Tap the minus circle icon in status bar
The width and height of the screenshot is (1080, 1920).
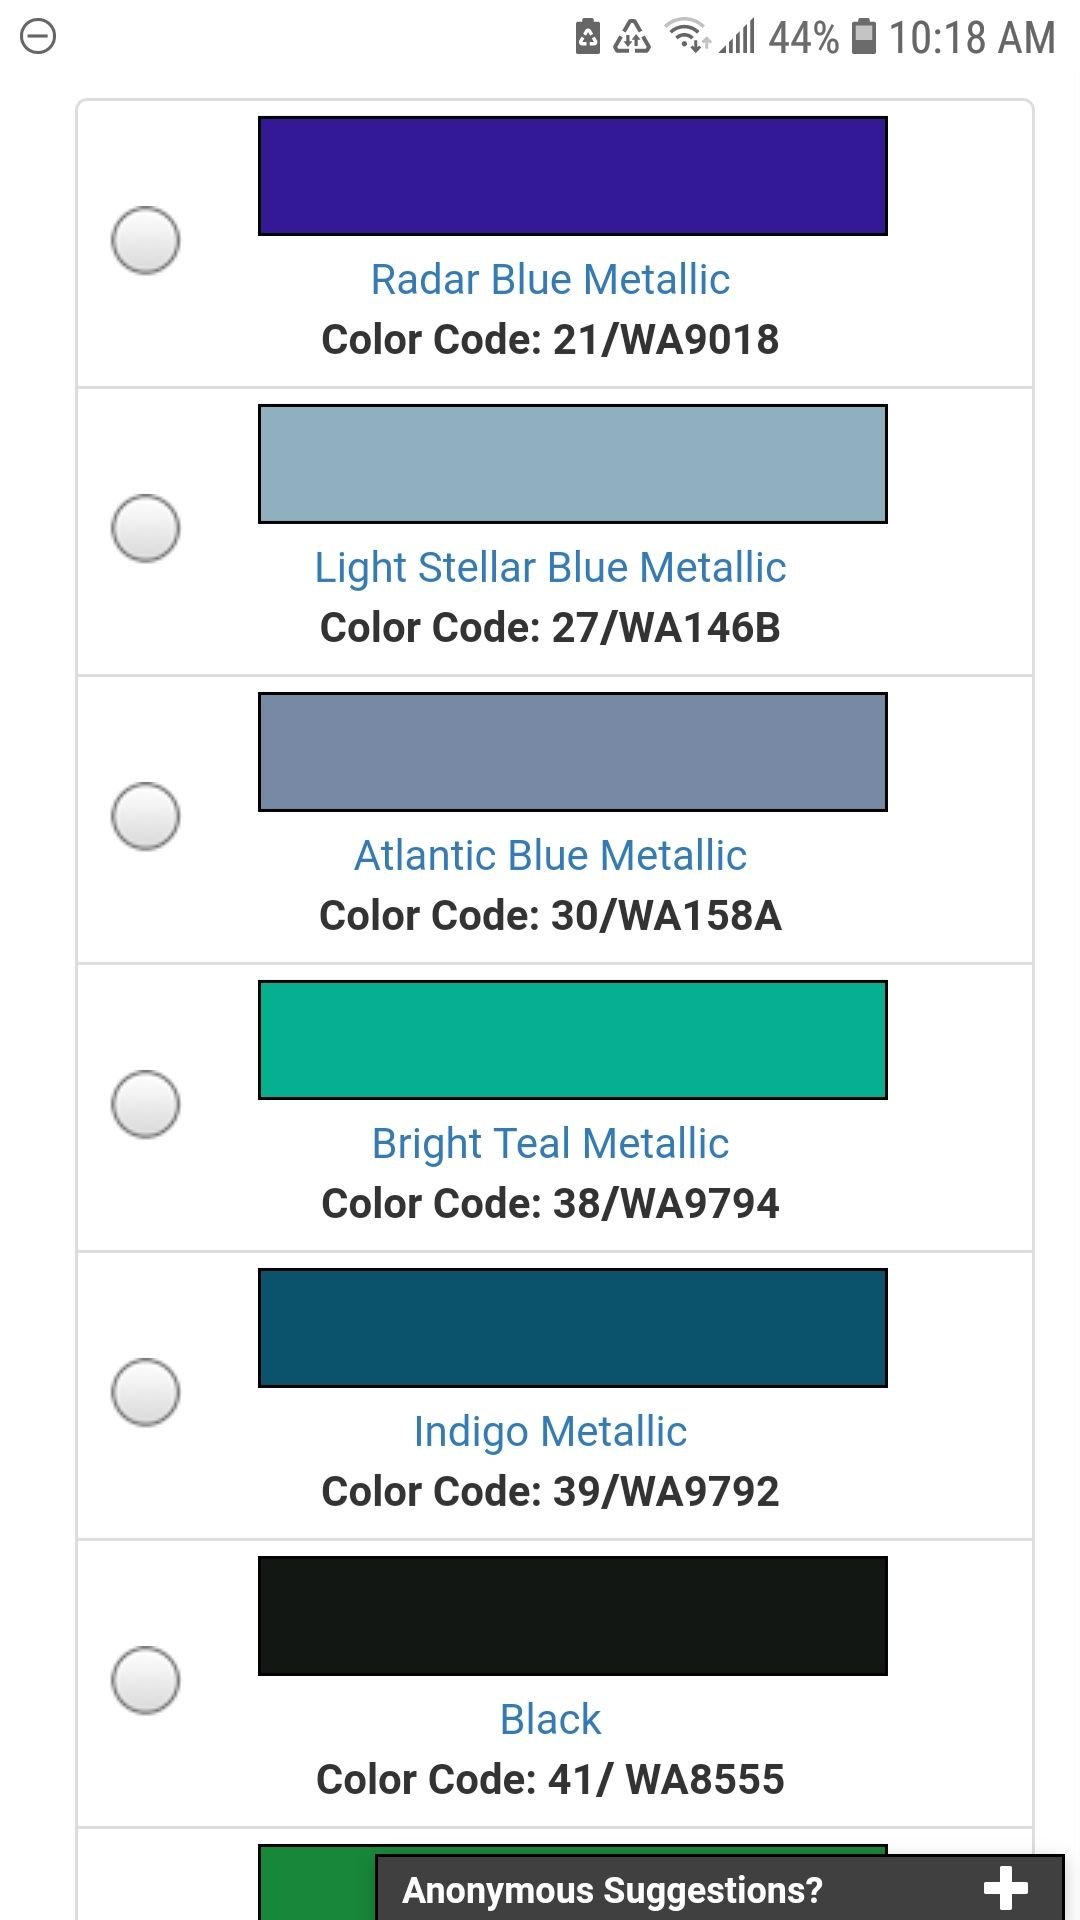(38, 38)
